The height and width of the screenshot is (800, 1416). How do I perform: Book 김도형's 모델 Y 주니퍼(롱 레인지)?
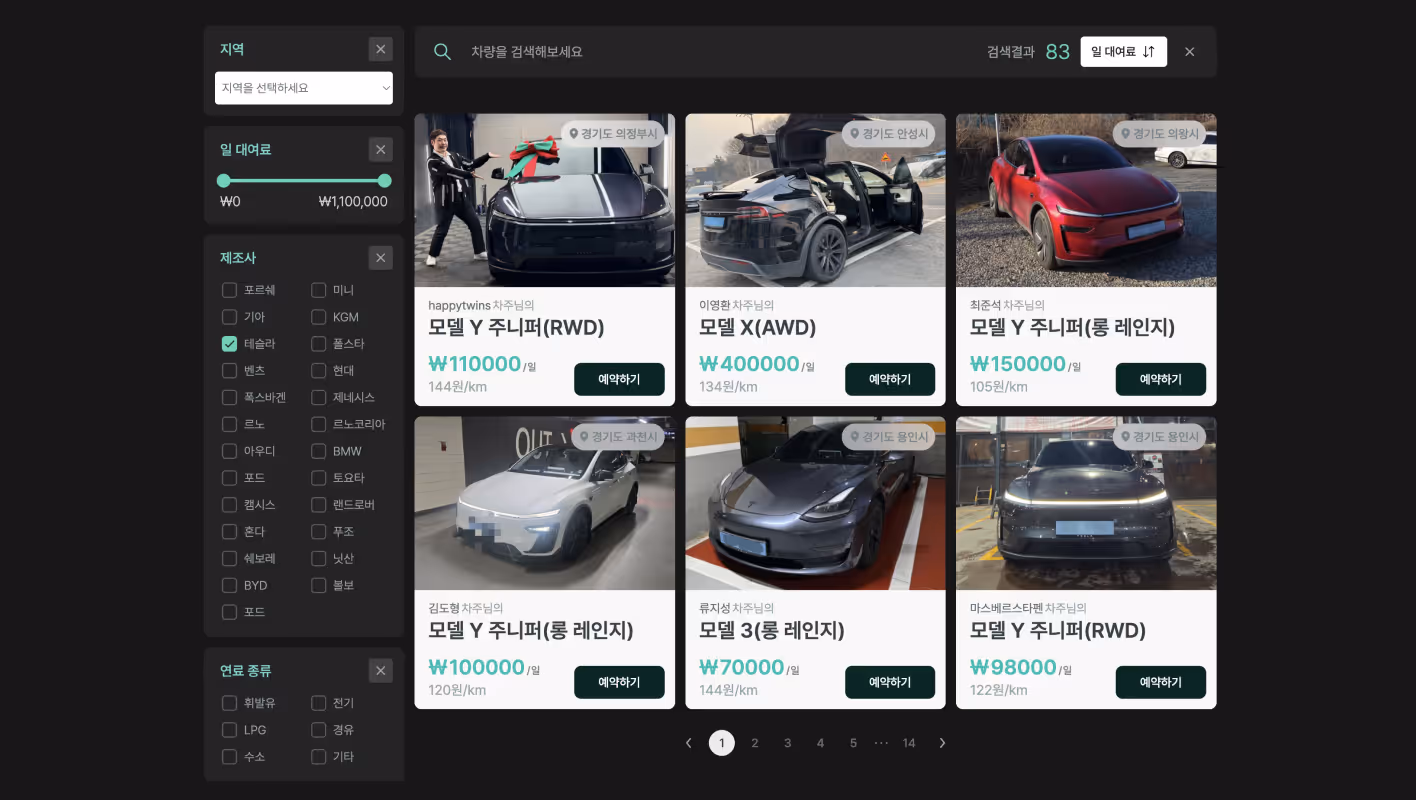pyautogui.click(x=619, y=682)
